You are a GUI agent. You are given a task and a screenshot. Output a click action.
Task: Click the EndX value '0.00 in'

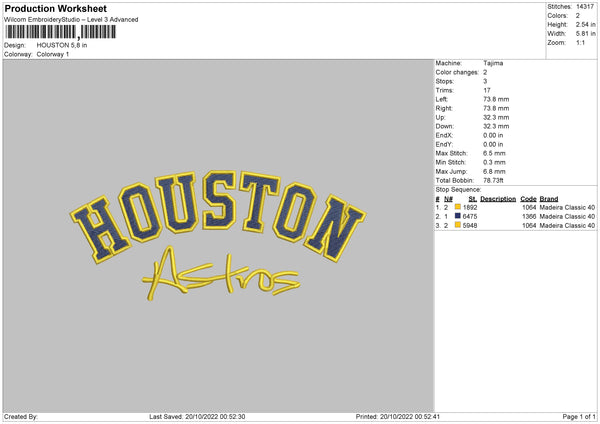tap(493, 135)
